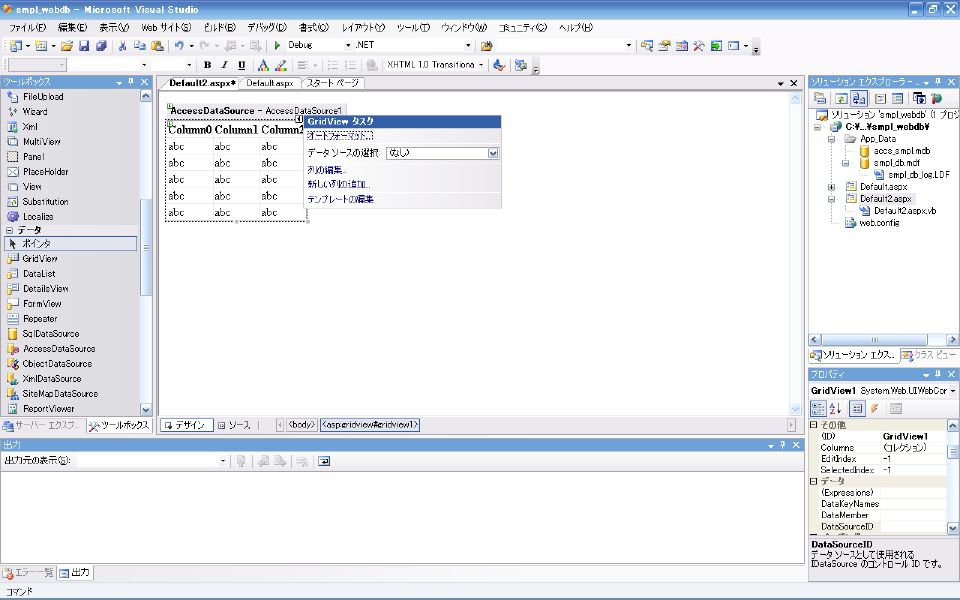This screenshot has width=960, height=600.
Task: Open the ツール(T) menu
Action: point(413,28)
